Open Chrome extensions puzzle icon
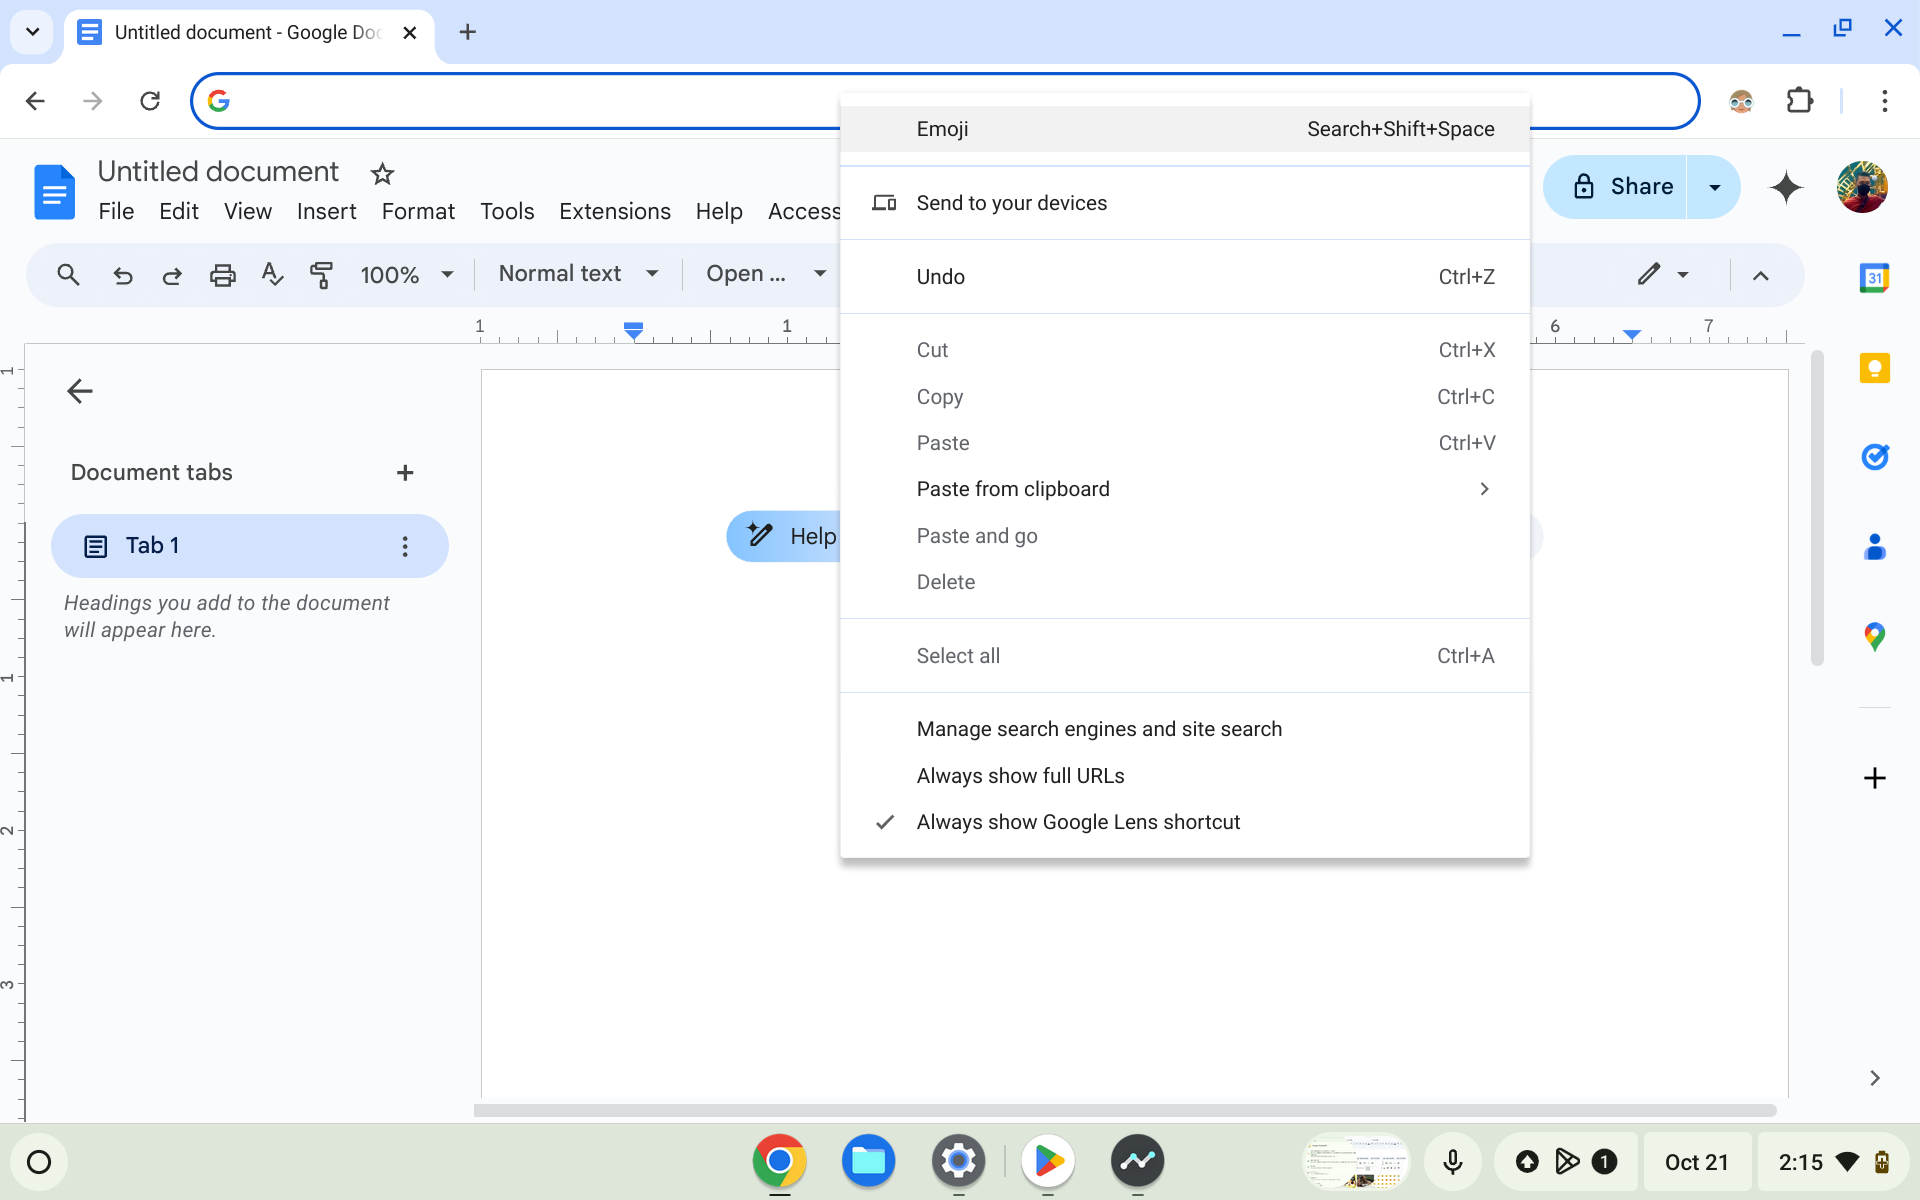This screenshot has width=1920, height=1200. (x=1799, y=100)
